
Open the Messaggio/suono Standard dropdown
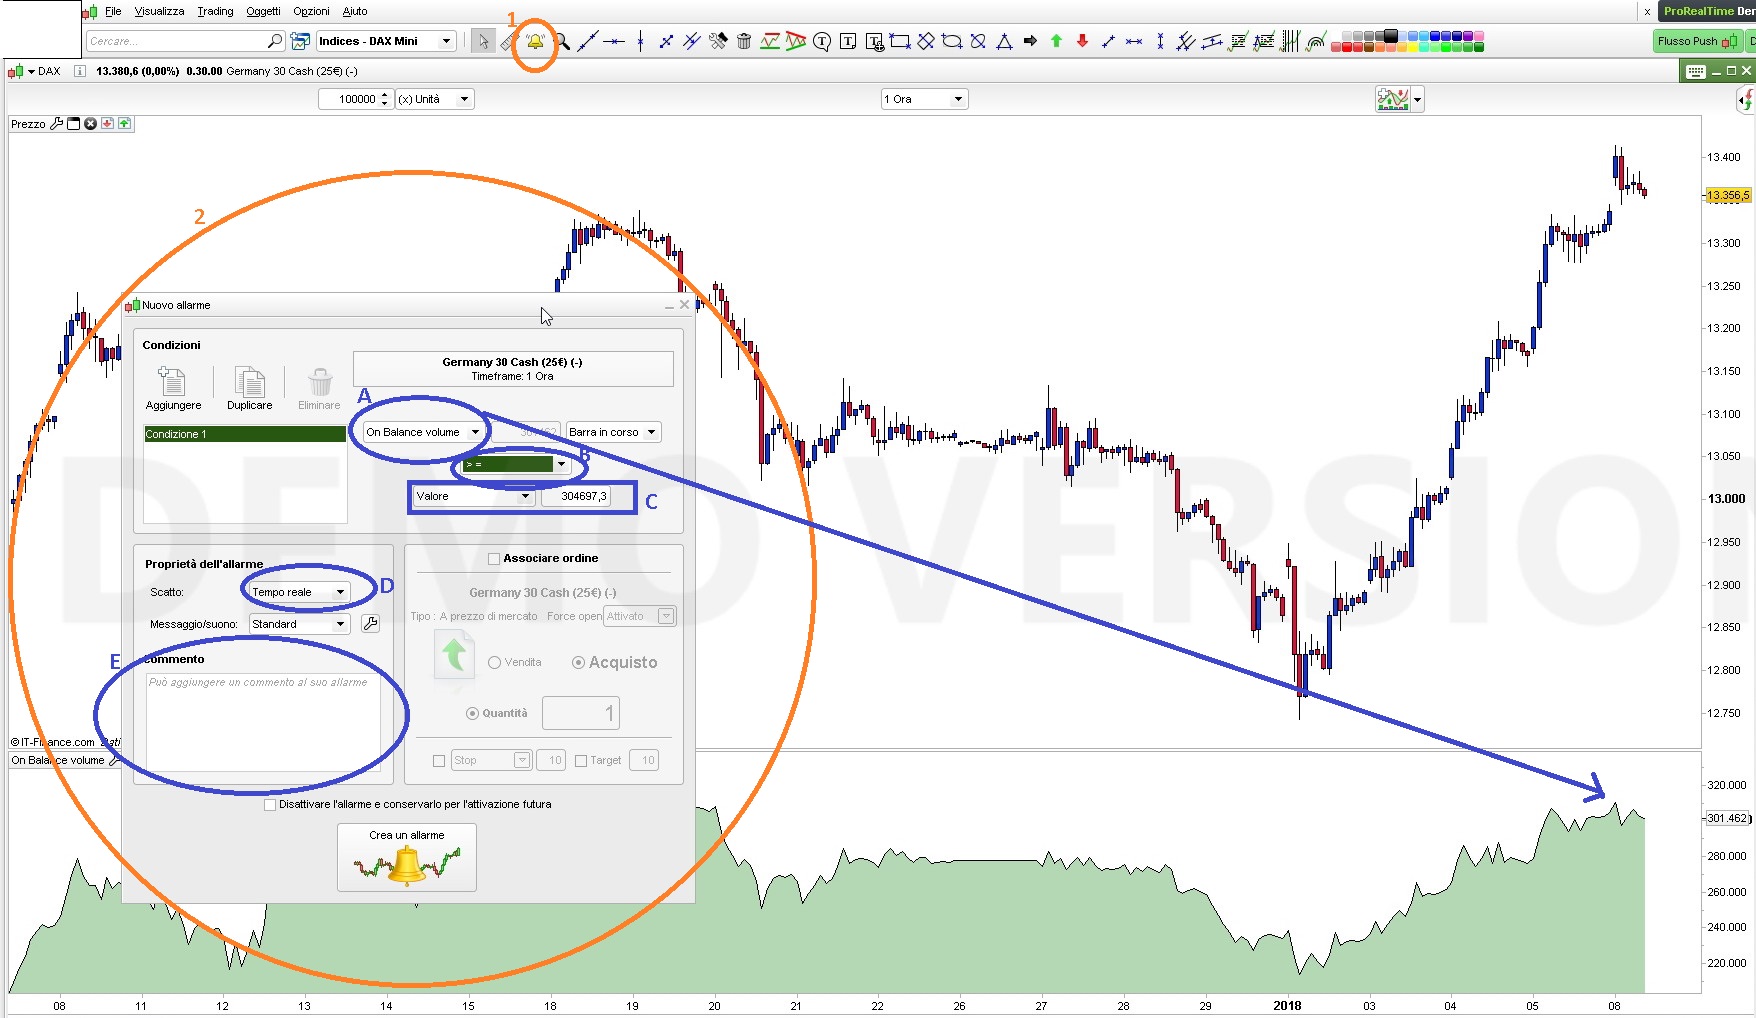coord(298,624)
